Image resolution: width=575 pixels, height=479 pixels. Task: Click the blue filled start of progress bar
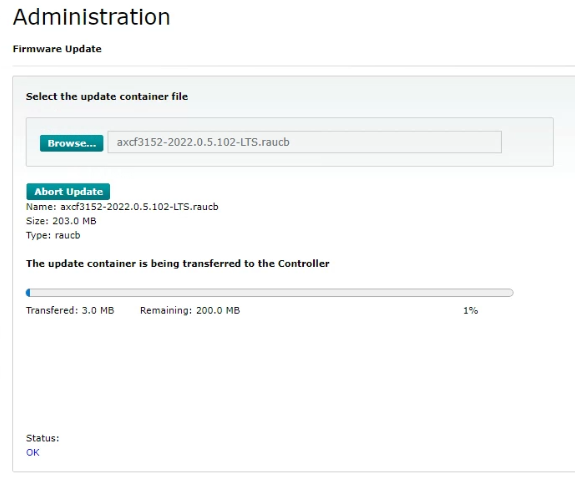(28, 293)
